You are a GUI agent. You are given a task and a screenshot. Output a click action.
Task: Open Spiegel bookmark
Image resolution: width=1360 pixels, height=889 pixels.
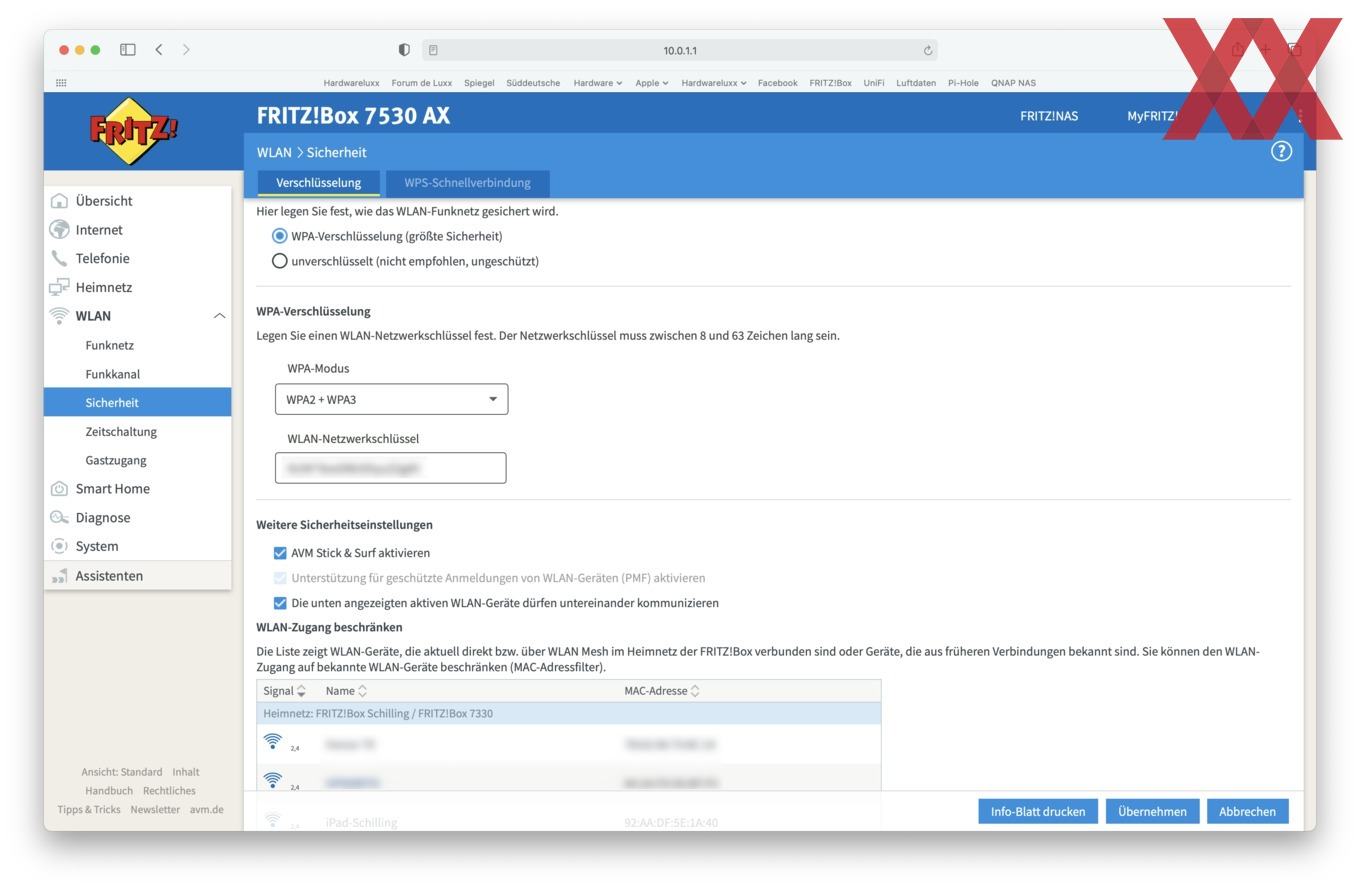(x=479, y=83)
